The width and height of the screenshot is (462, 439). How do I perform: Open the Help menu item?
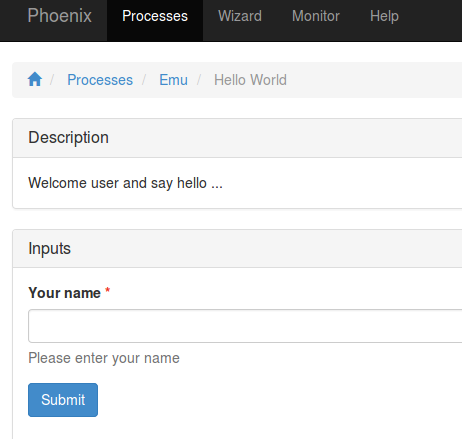pos(384,16)
